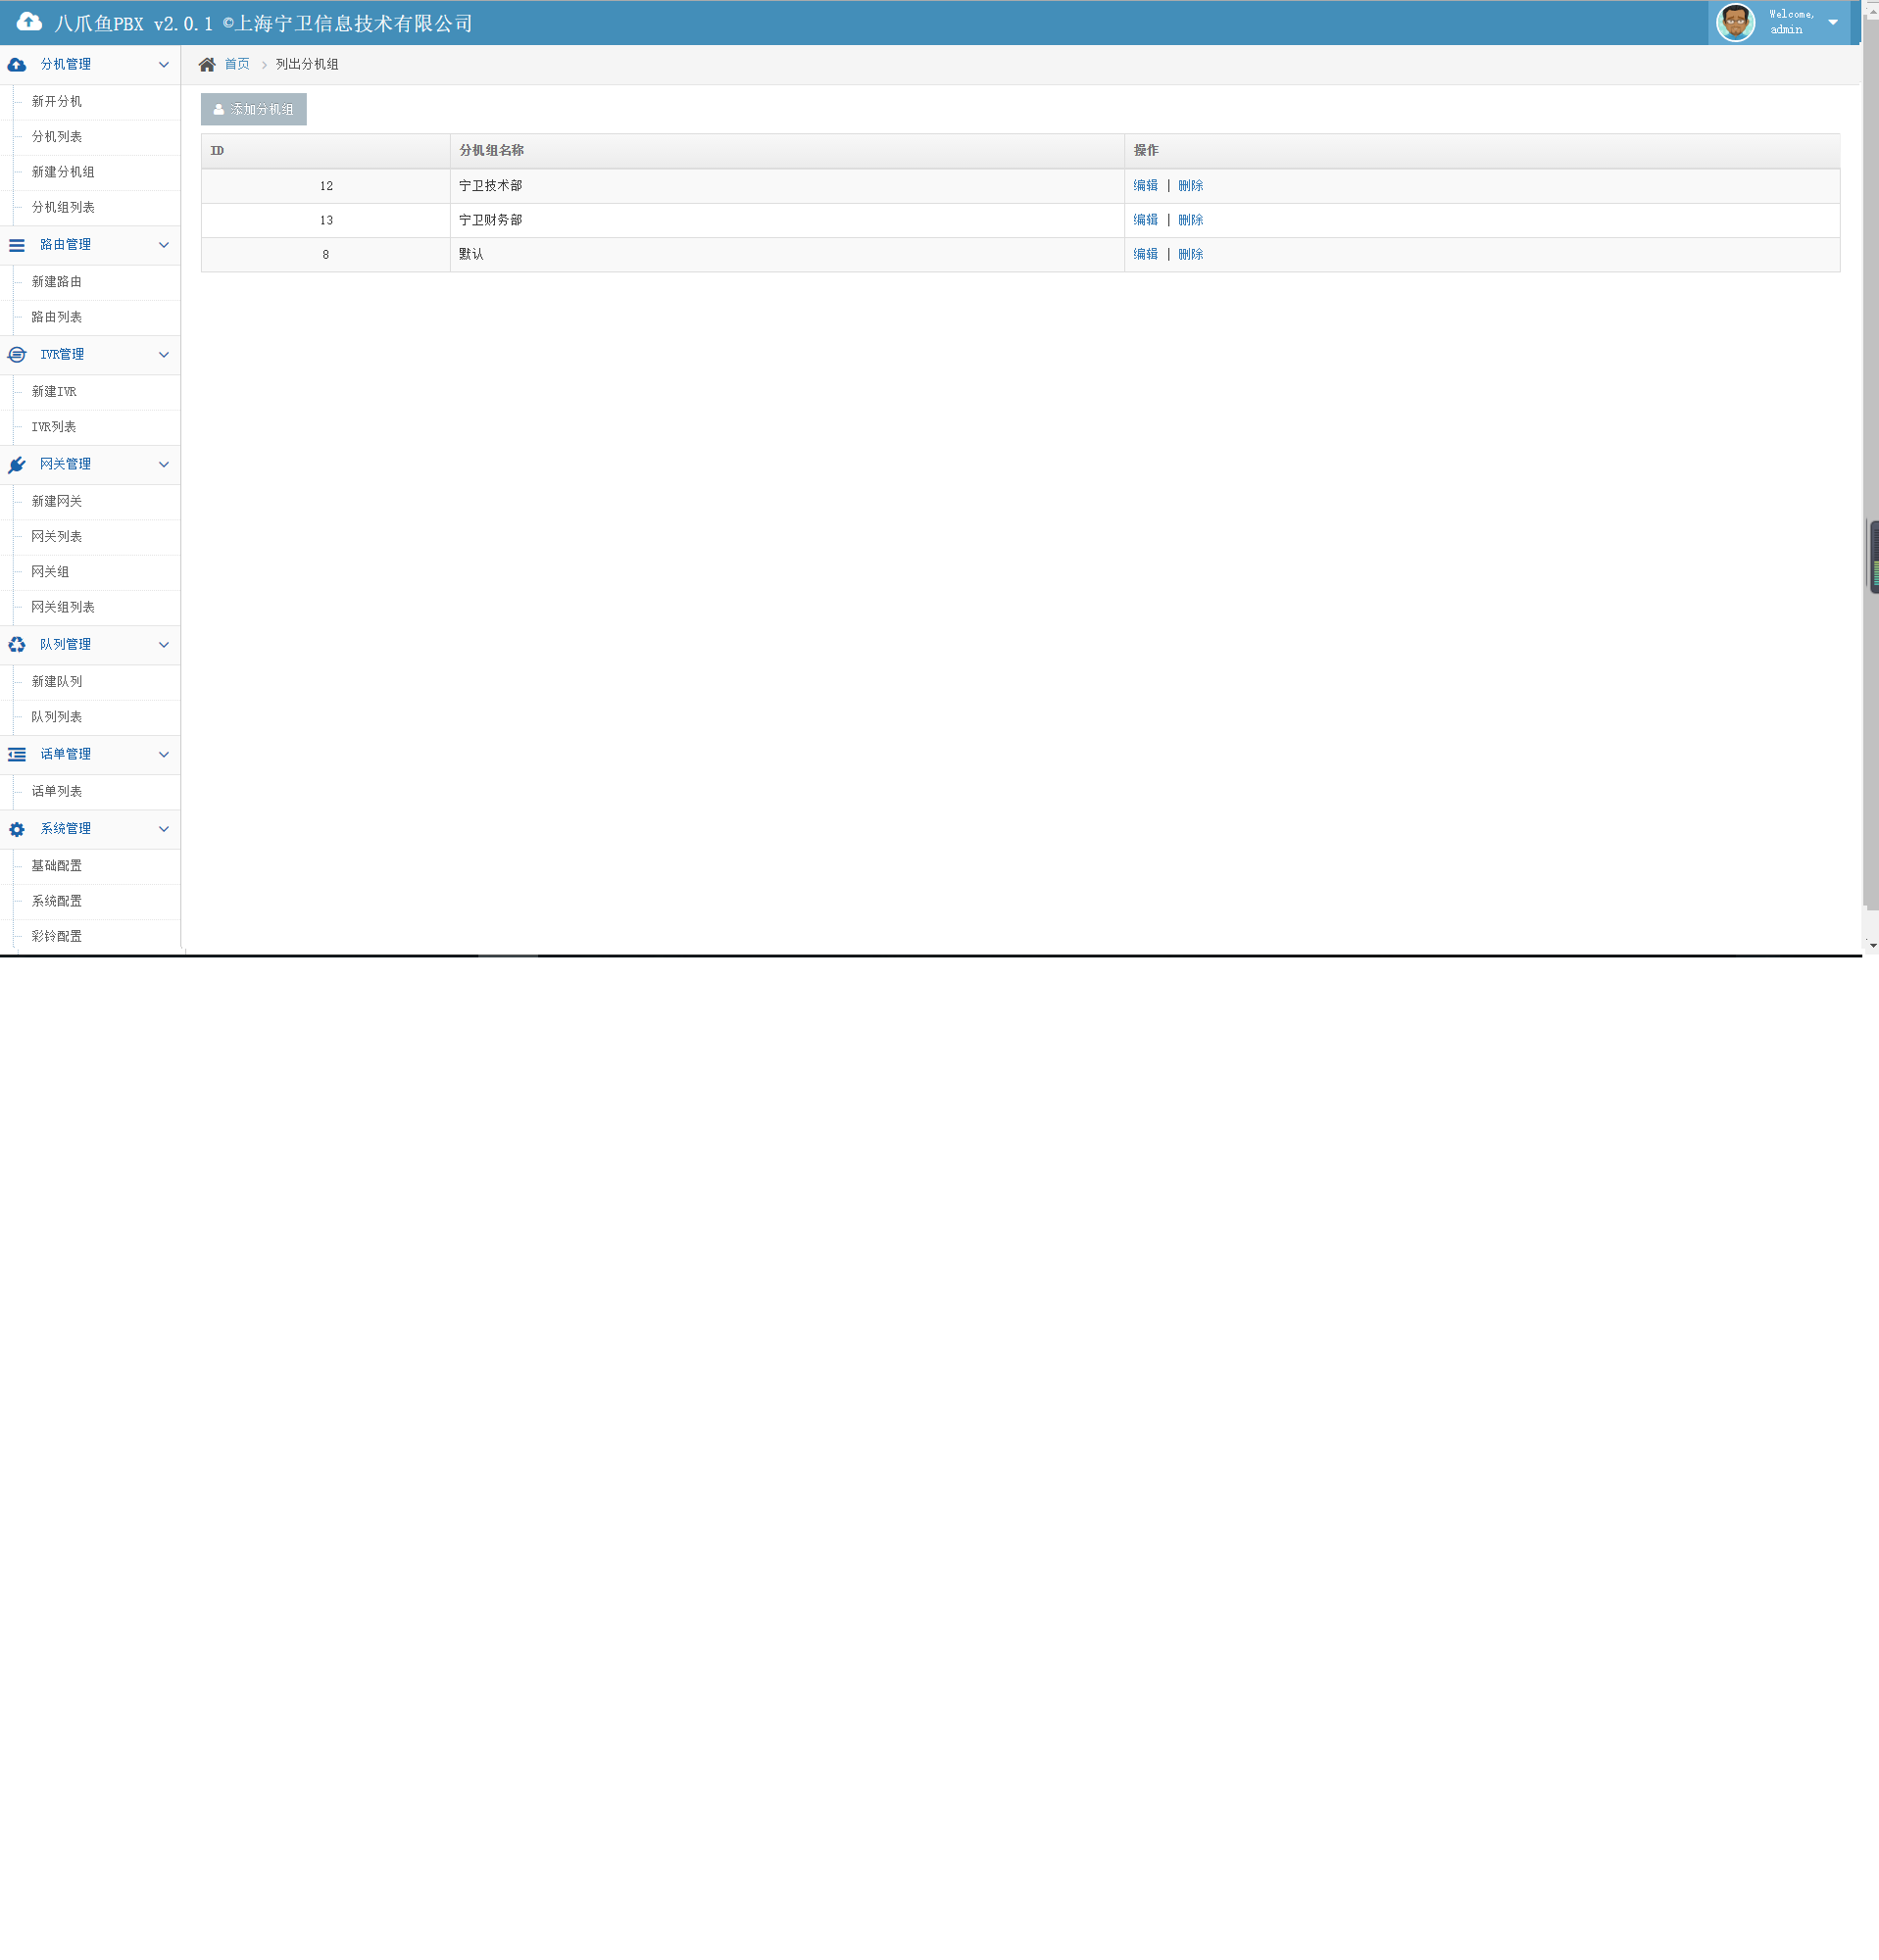Screen dimensions: 1879x1960
Task: Click the IVR管理 section icon
Action: (x=17, y=355)
